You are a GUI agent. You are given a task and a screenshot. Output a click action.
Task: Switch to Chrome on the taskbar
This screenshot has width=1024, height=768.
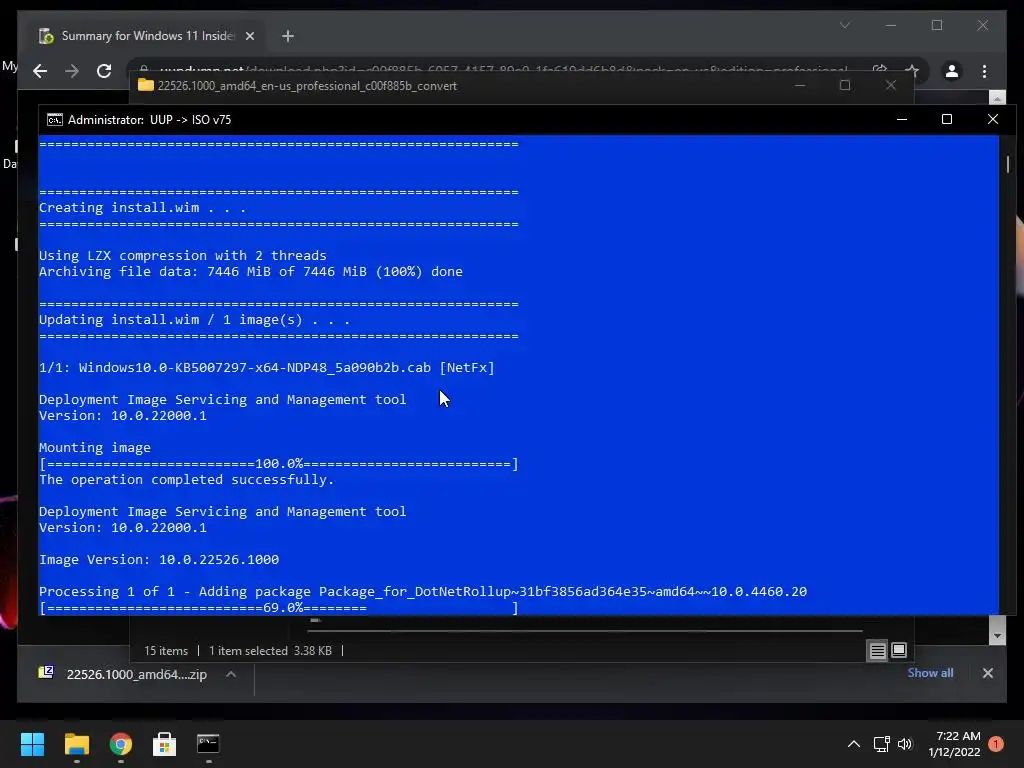(121, 744)
